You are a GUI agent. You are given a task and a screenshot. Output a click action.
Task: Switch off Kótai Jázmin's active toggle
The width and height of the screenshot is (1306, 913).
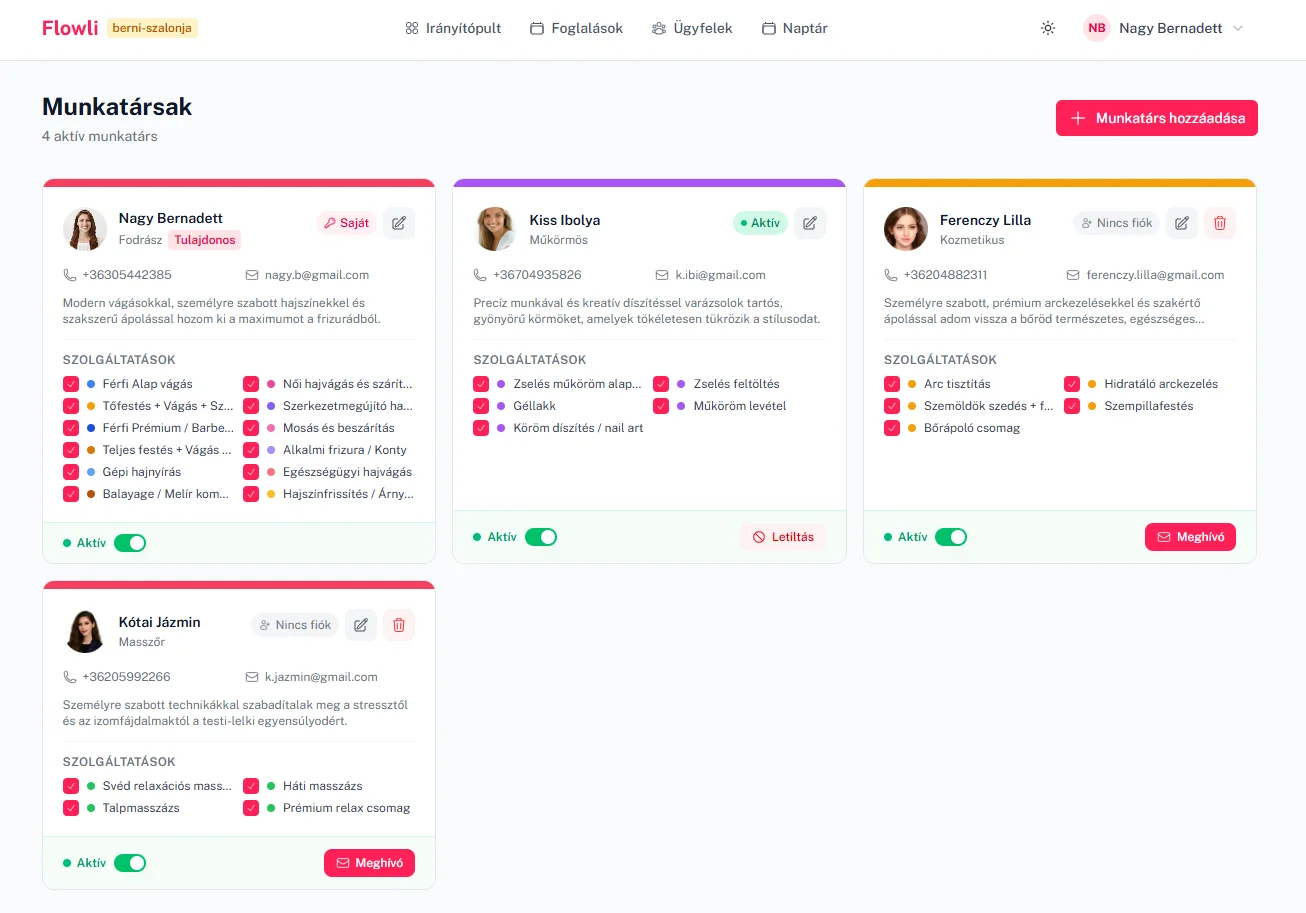[x=130, y=863]
